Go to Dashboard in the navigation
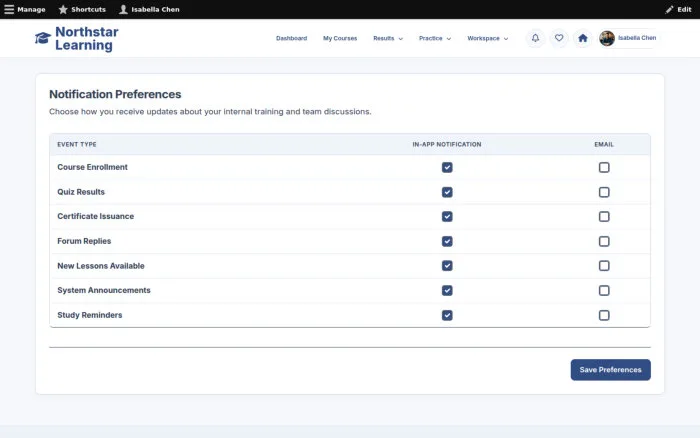700x438 pixels. 292,38
